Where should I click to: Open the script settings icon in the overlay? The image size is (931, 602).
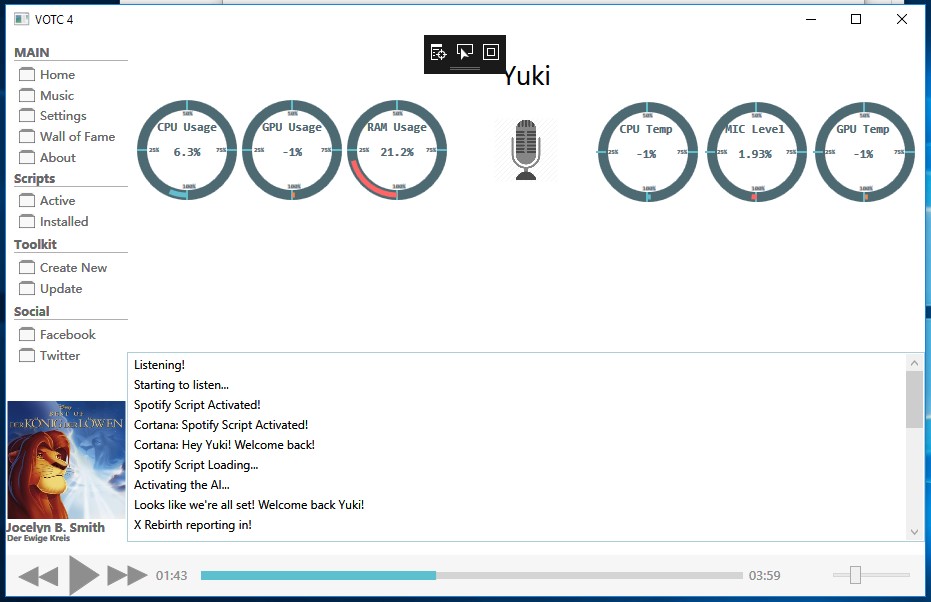438,53
